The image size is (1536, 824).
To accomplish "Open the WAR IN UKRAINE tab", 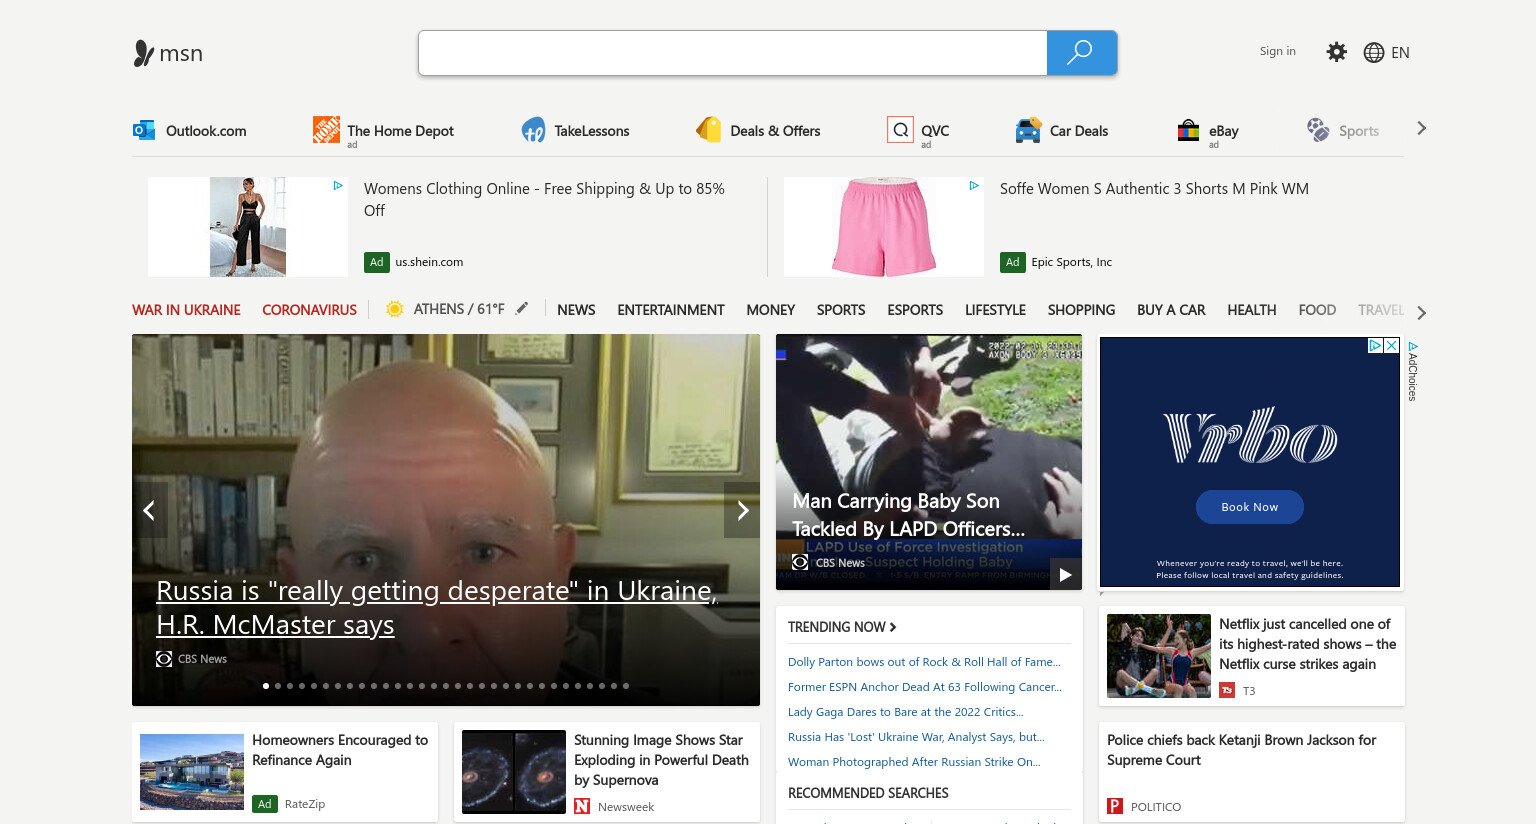I will 186,310.
